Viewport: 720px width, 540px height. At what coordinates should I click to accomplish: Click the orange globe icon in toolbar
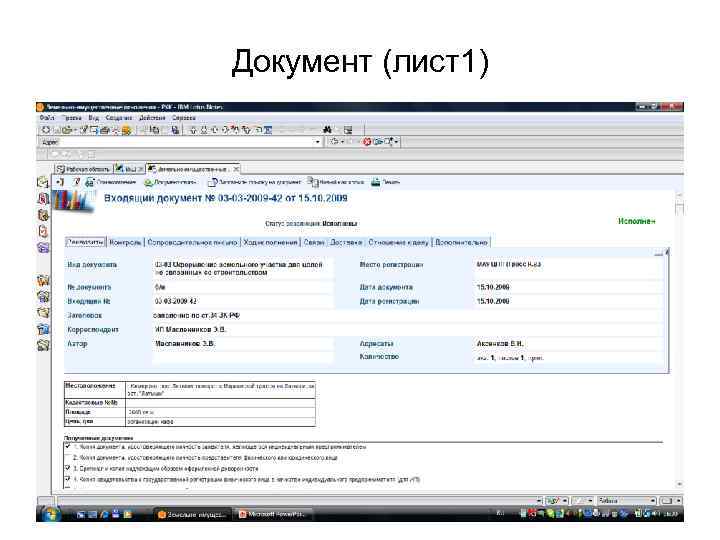tap(126, 130)
